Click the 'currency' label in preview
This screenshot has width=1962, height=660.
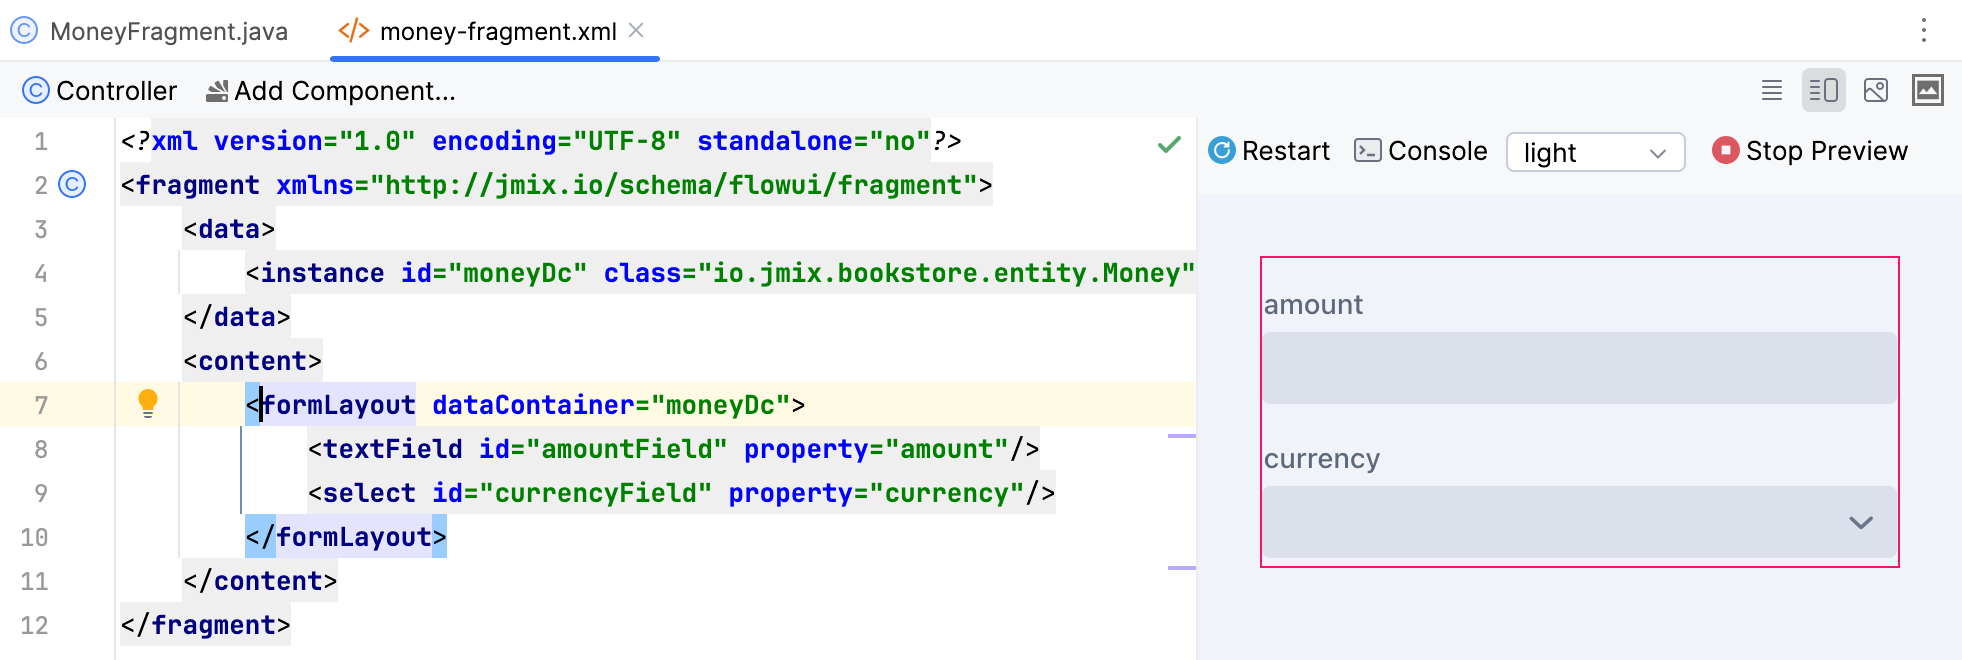[1322, 459]
